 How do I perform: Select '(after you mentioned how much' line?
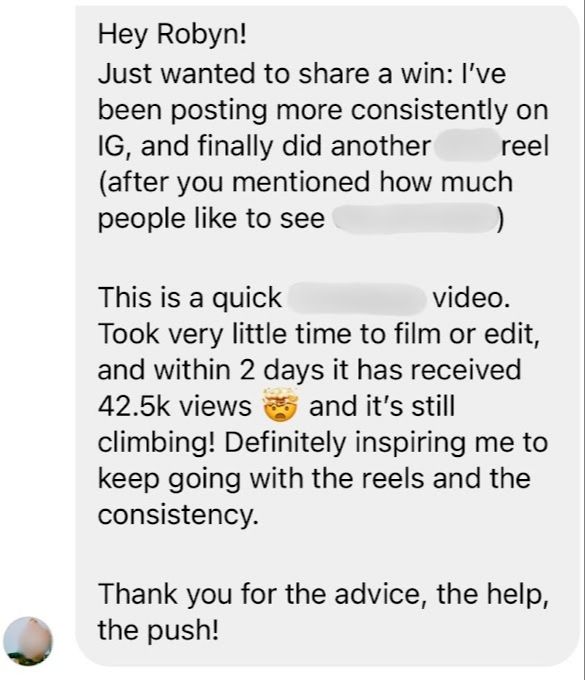pos(305,182)
